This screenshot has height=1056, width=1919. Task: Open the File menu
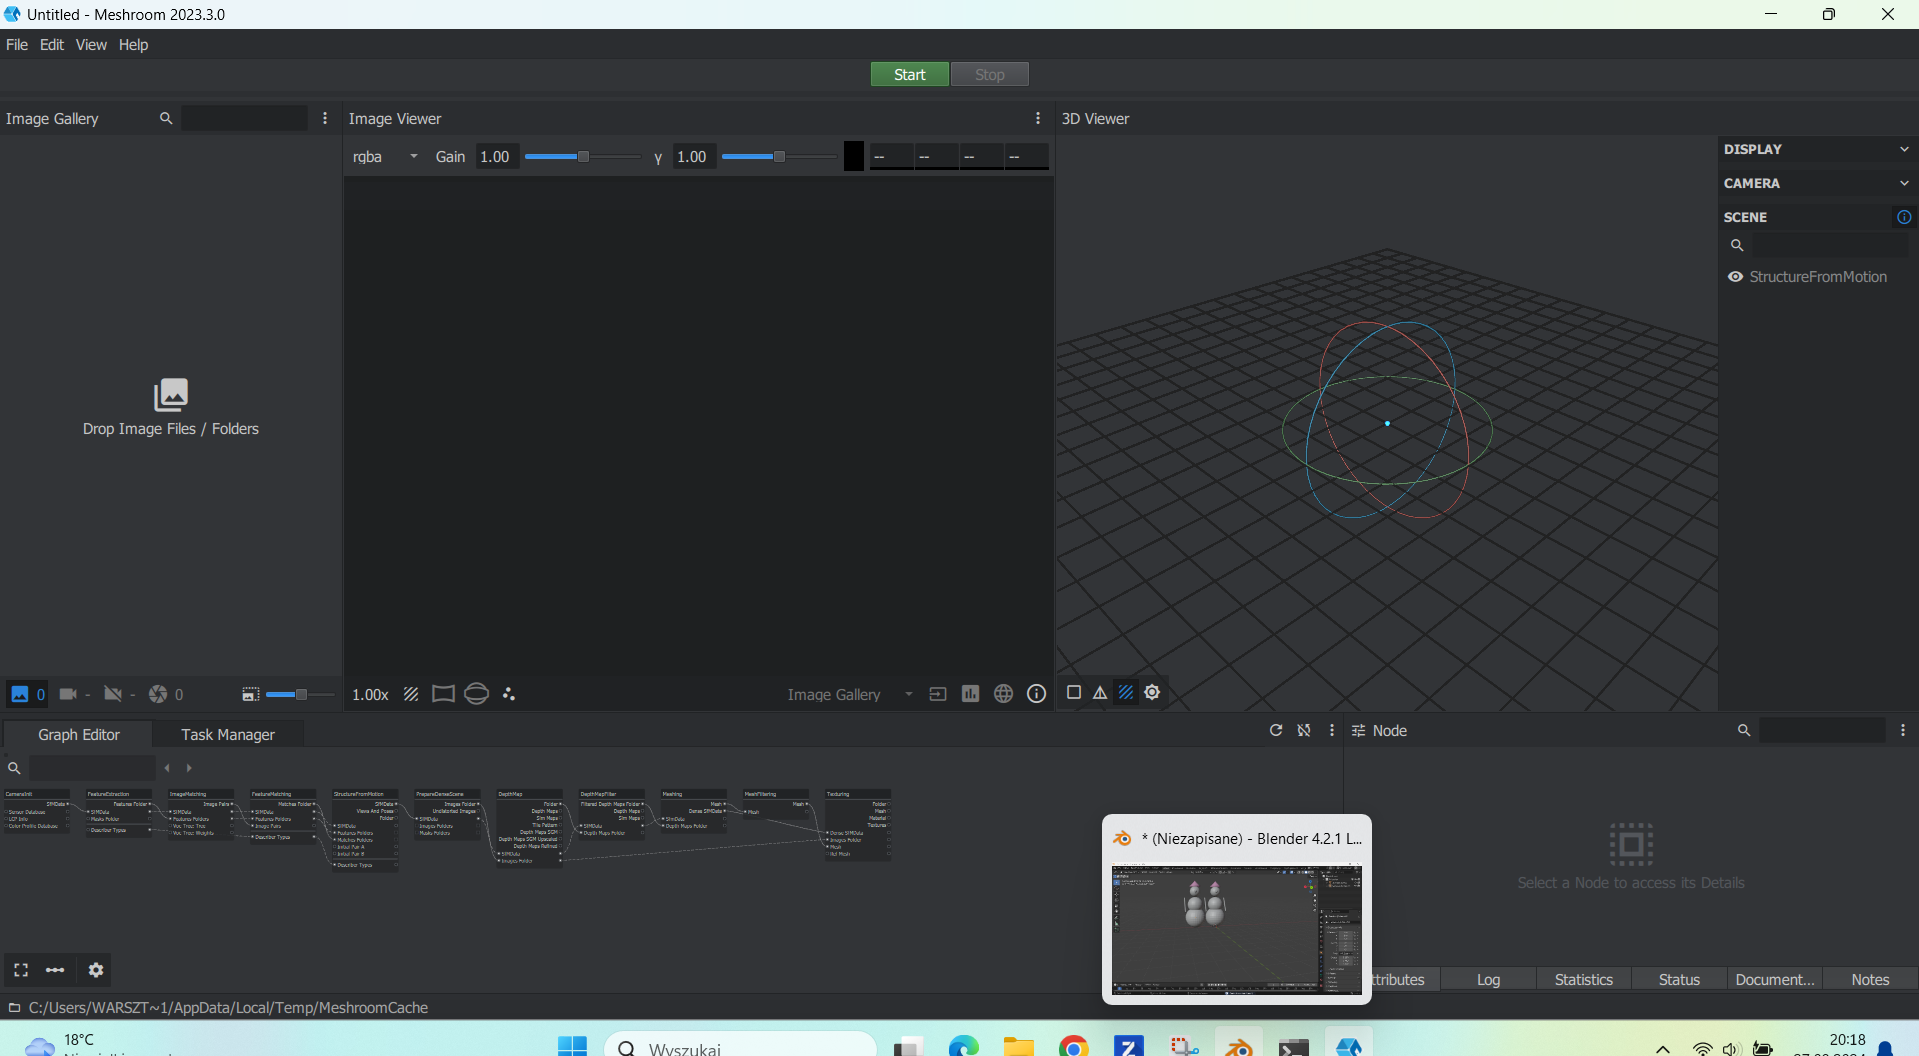(x=17, y=45)
